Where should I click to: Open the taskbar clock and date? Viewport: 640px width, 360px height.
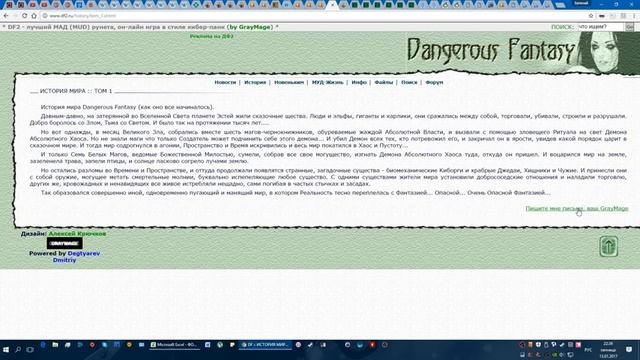(608, 350)
